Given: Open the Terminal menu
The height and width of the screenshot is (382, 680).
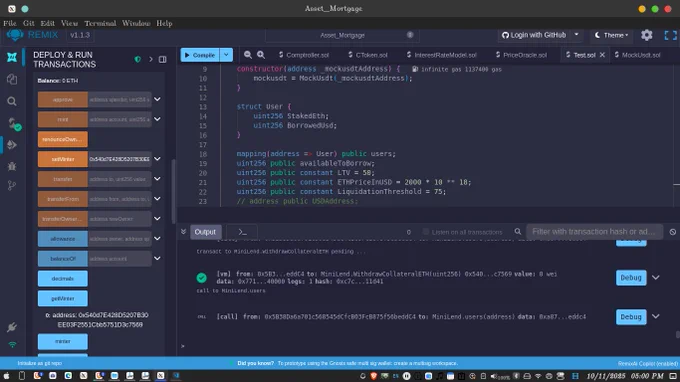Looking at the screenshot, I should 100,23.
